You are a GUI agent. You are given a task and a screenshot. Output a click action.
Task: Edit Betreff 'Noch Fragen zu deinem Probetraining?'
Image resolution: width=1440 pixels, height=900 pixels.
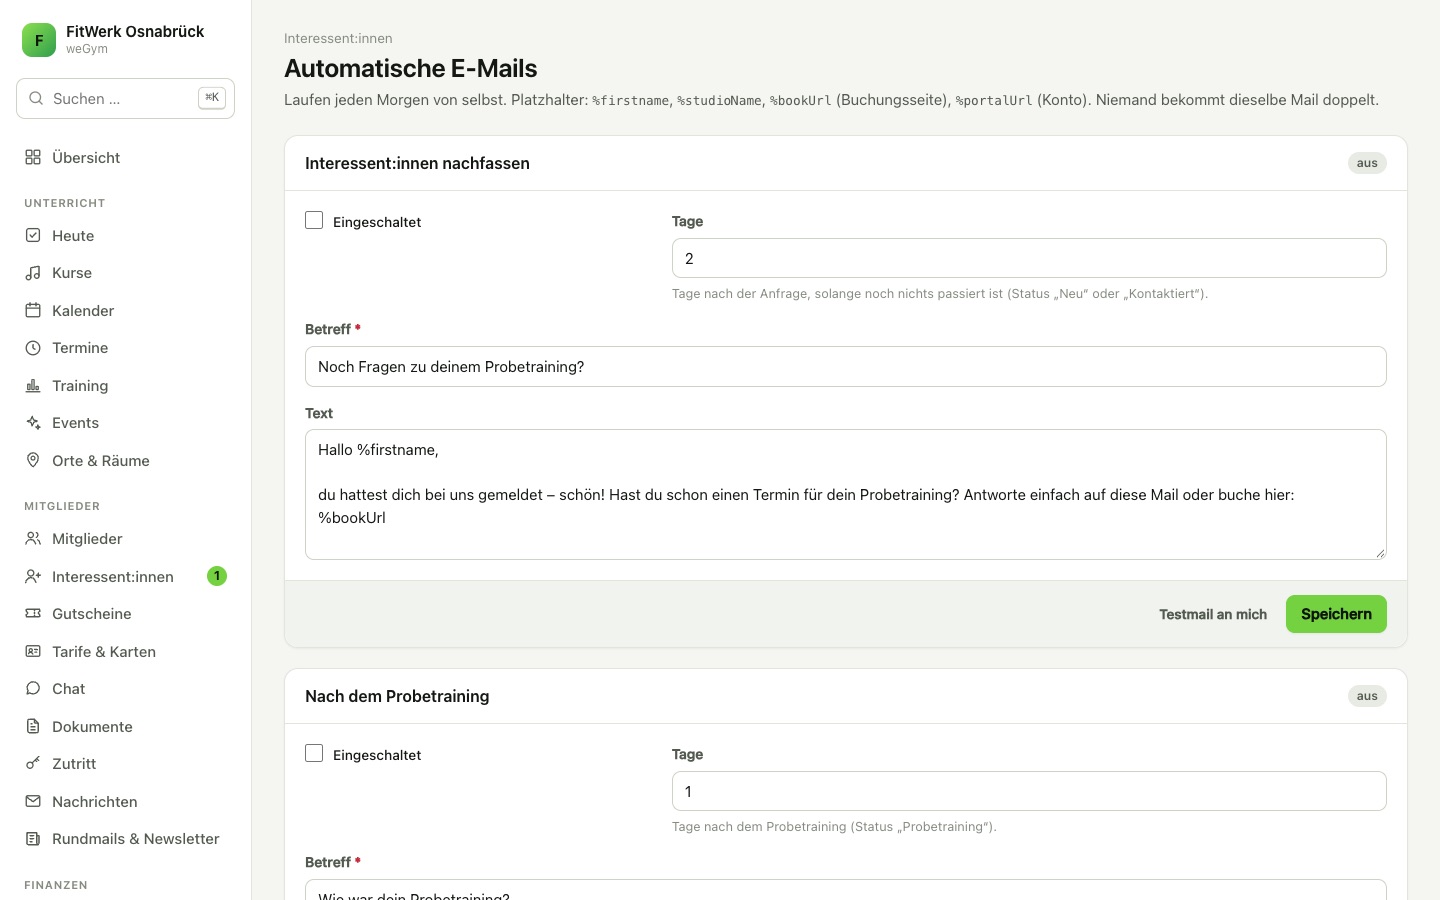pyautogui.click(x=846, y=366)
